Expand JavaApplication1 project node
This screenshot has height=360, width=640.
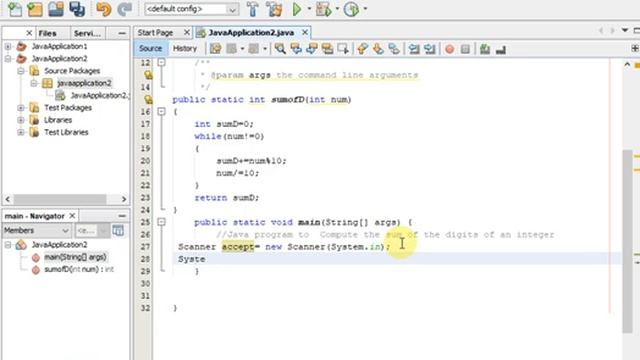click(x=8, y=47)
